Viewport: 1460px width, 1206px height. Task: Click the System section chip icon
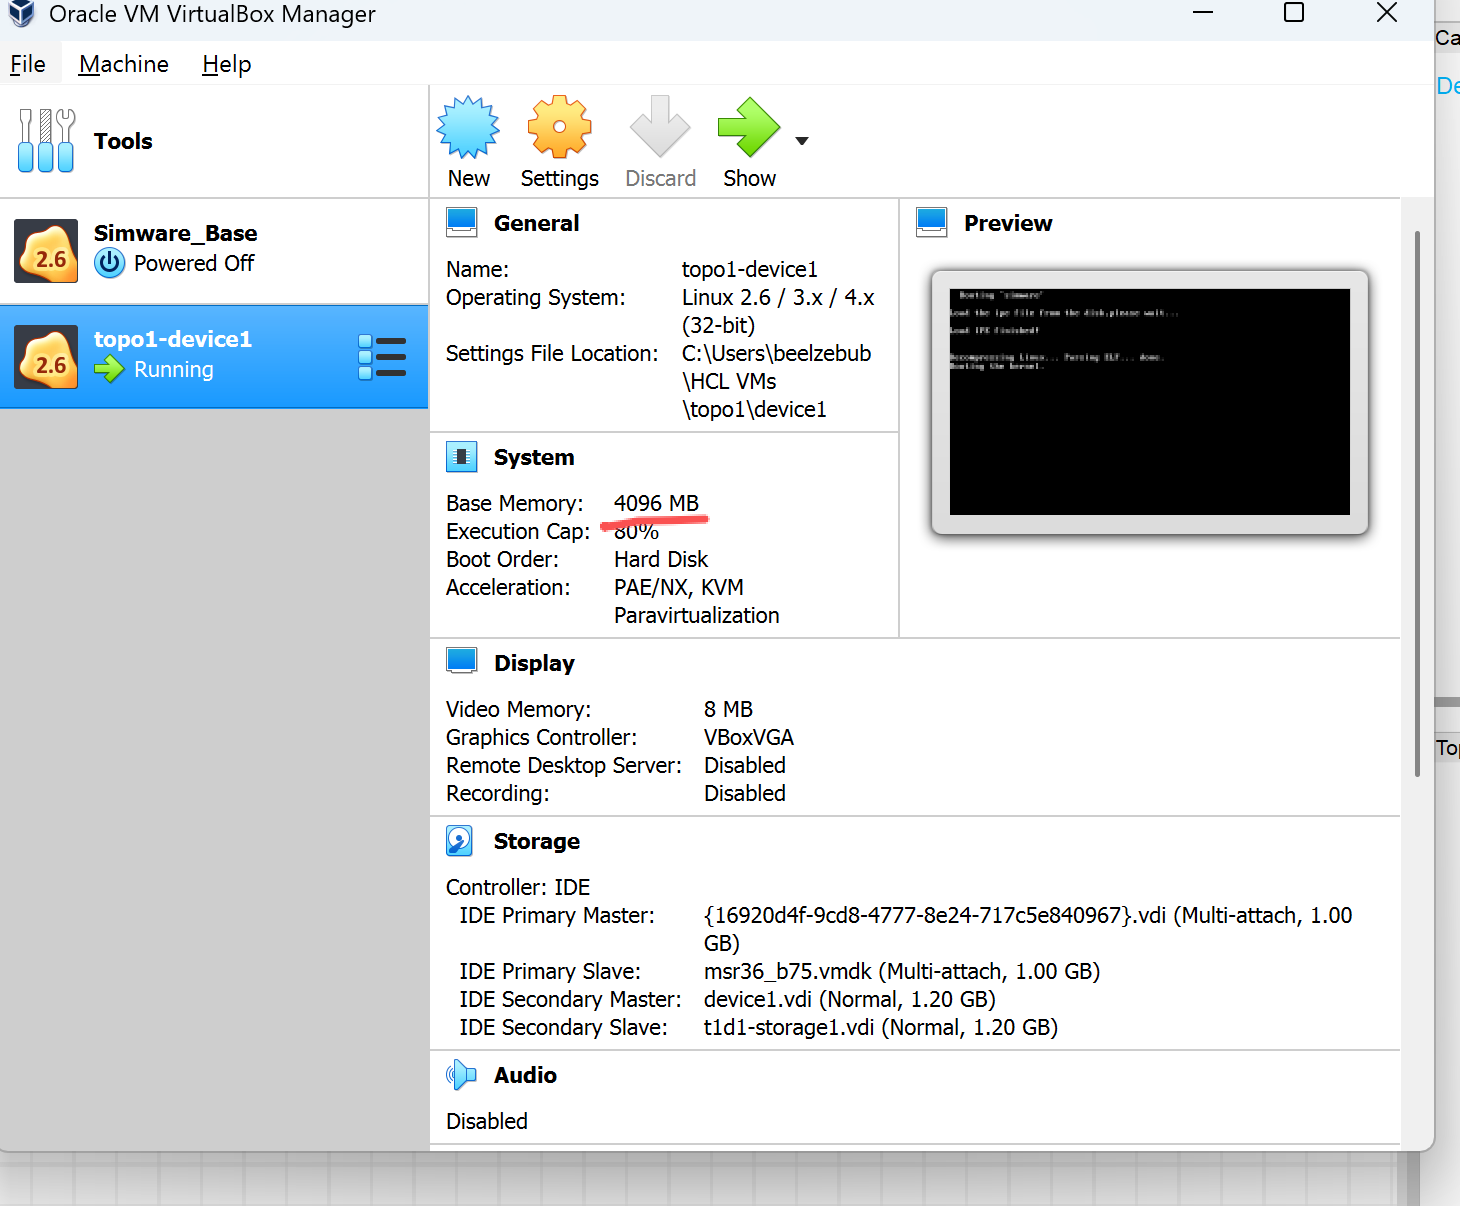(461, 457)
